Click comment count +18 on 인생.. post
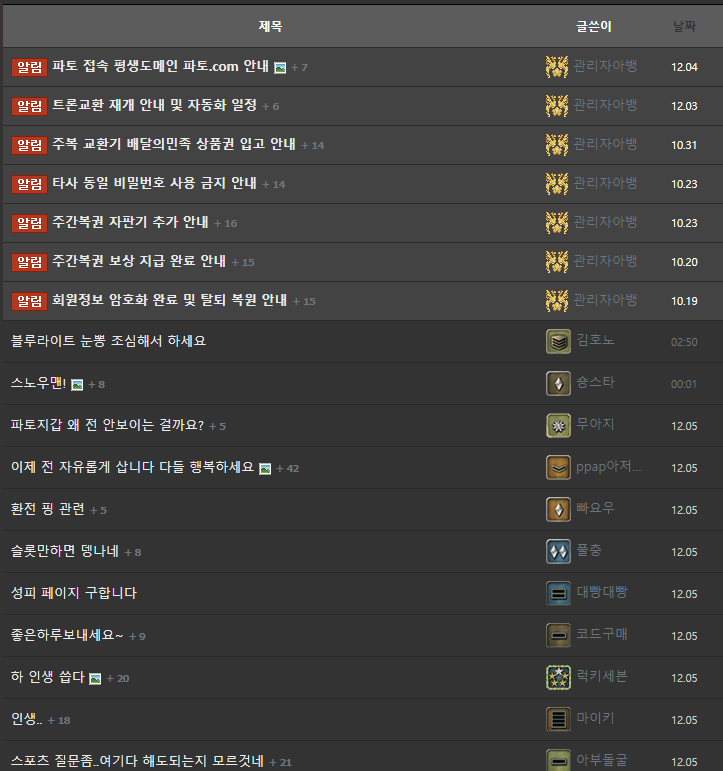Viewport: 723px width, 771px height. (x=59, y=720)
